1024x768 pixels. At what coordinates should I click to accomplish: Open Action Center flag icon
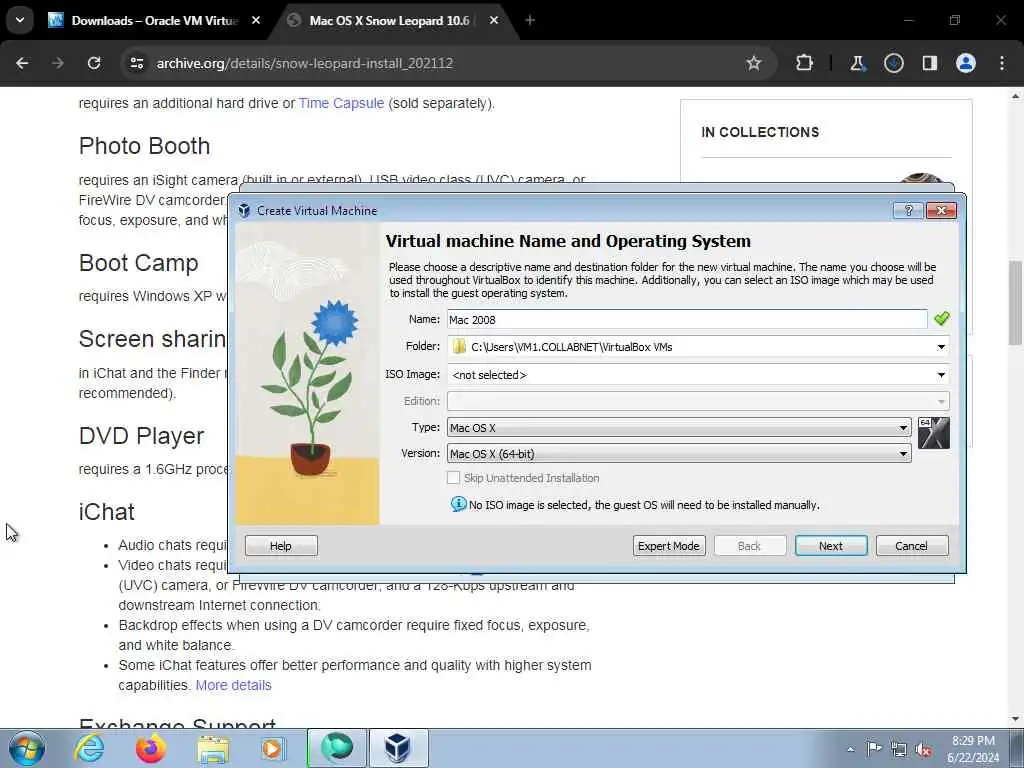point(874,749)
